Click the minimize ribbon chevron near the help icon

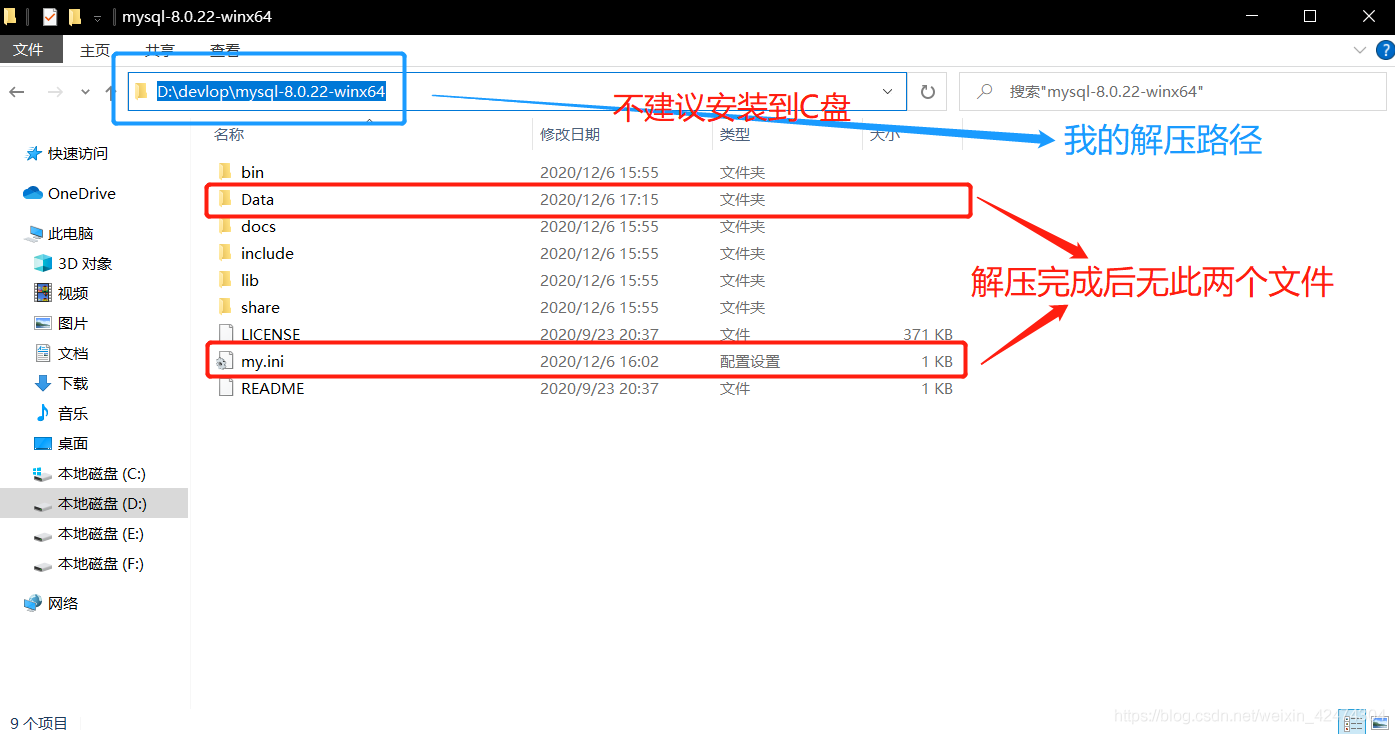point(1360,49)
